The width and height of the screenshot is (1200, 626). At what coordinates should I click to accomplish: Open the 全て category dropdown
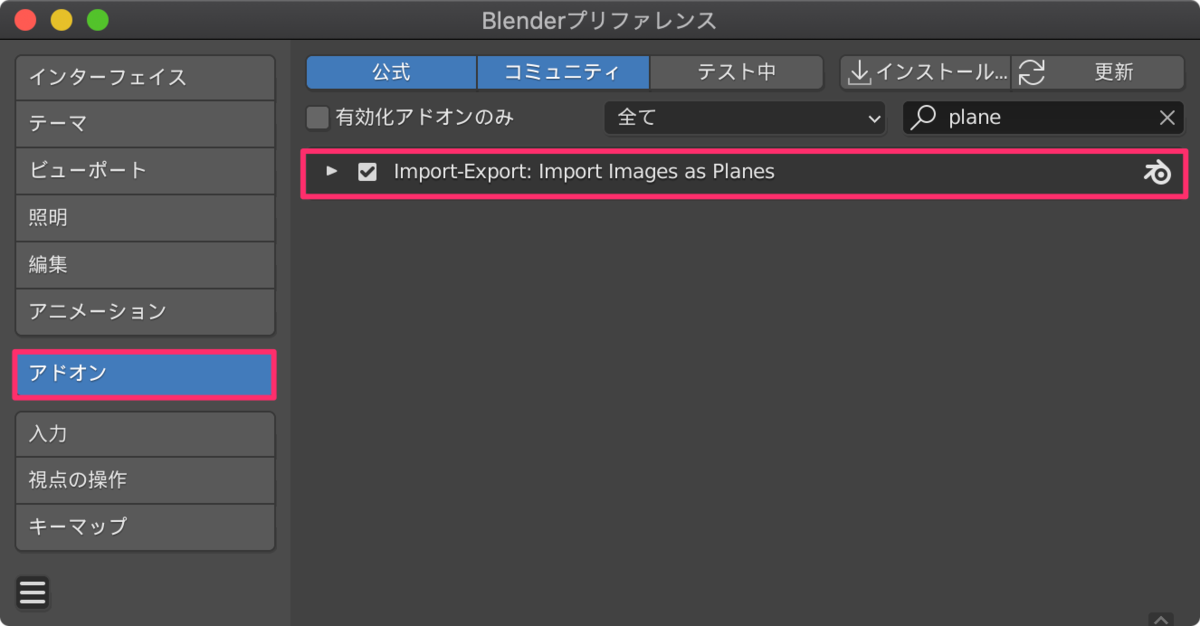tap(744, 117)
